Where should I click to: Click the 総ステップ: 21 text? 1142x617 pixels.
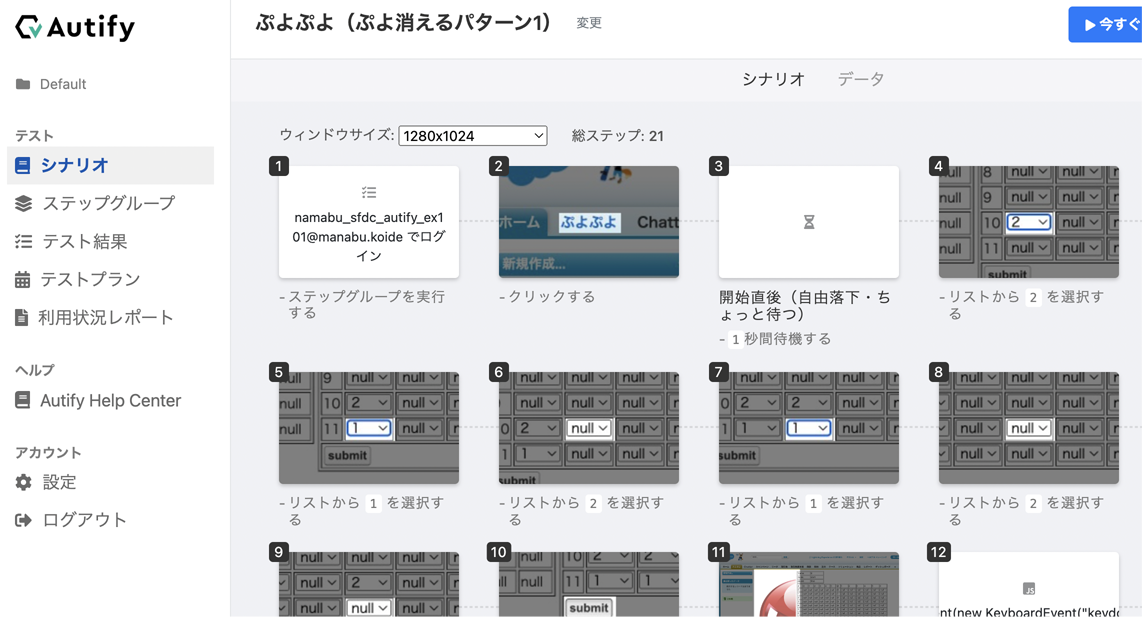tap(618, 135)
